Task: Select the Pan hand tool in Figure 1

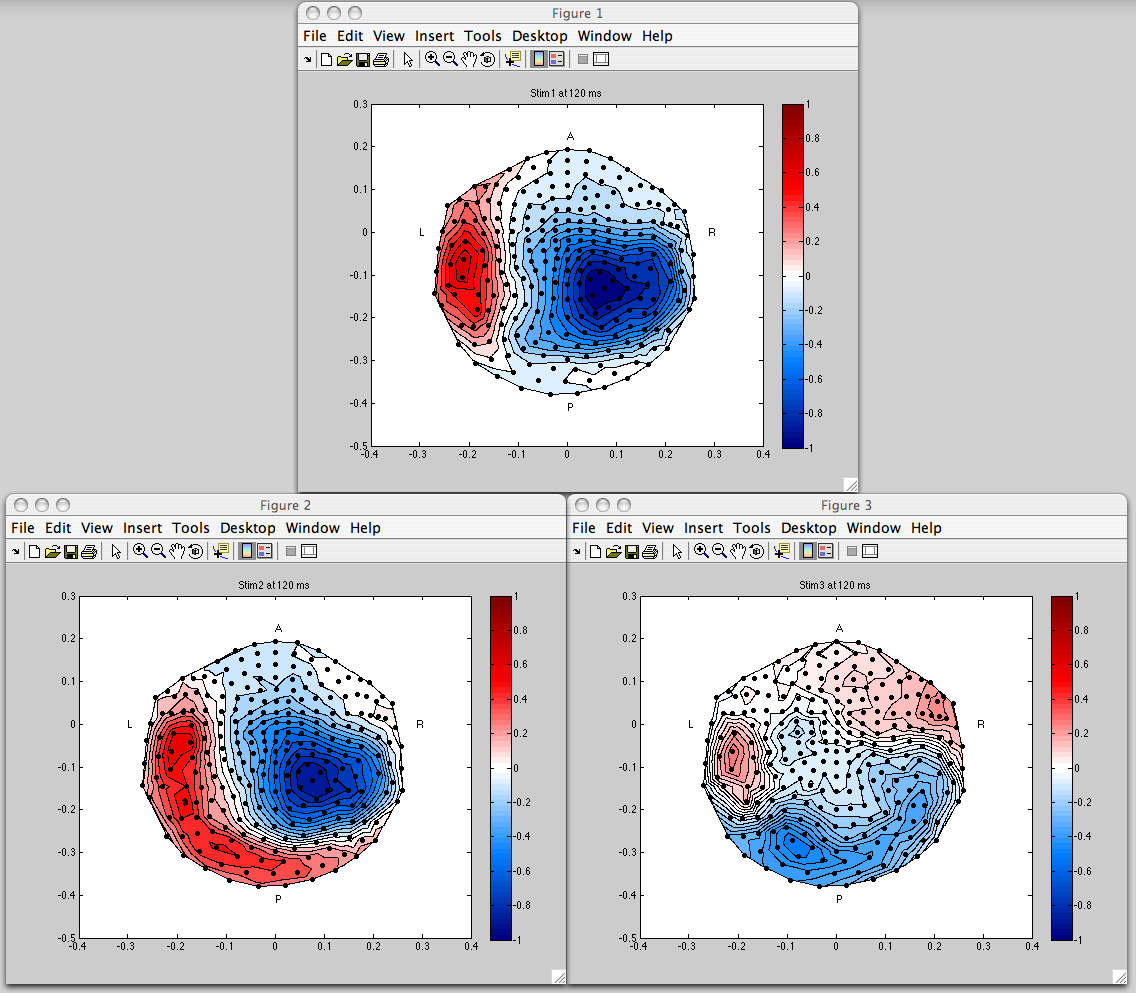Action: point(469,59)
